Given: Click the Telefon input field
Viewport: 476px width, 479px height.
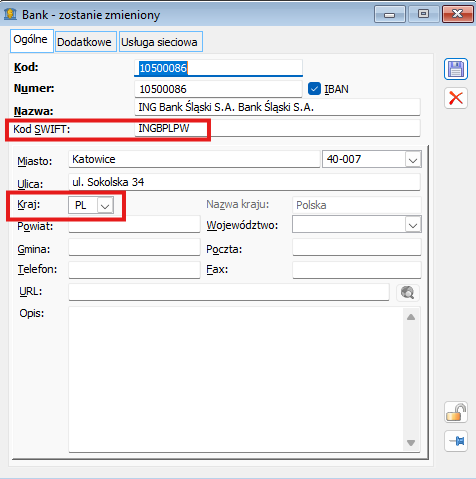Looking at the screenshot, I should (134, 270).
